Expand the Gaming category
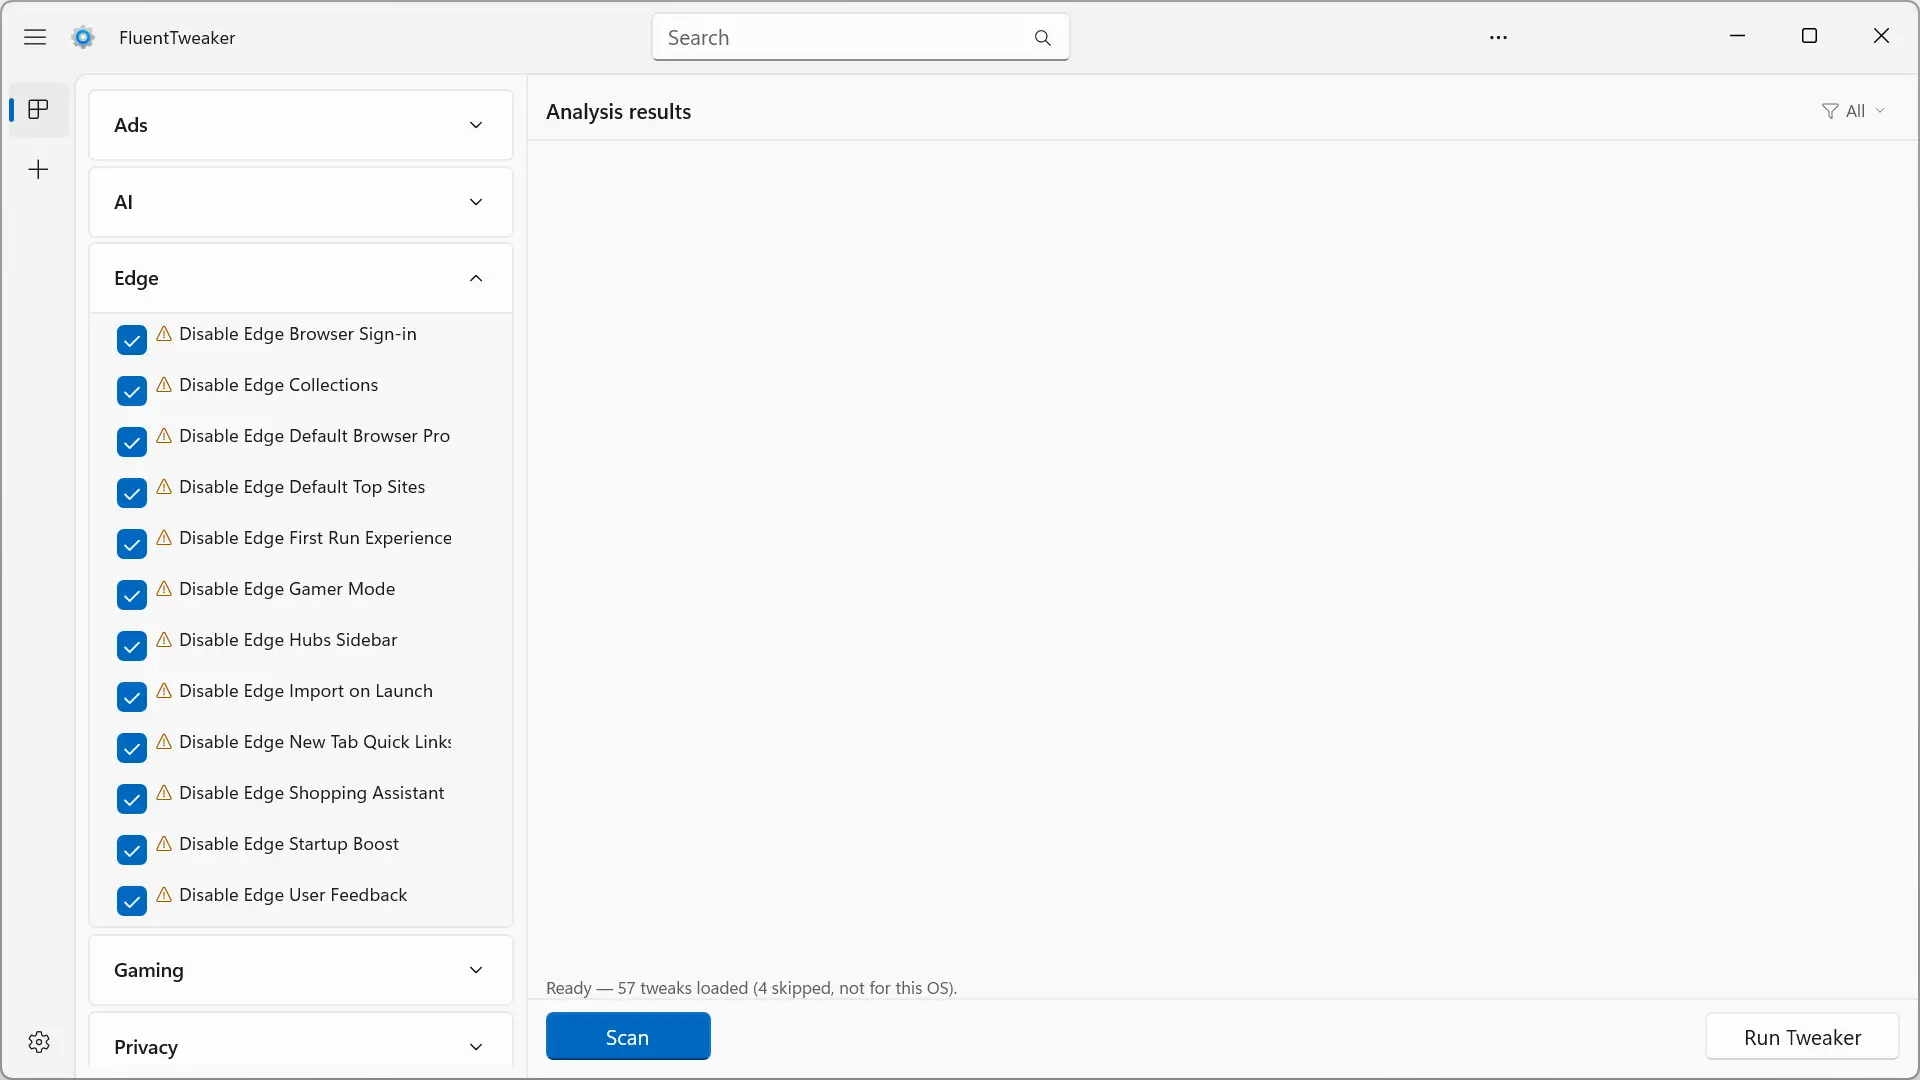1920x1080 pixels. (301, 970)
